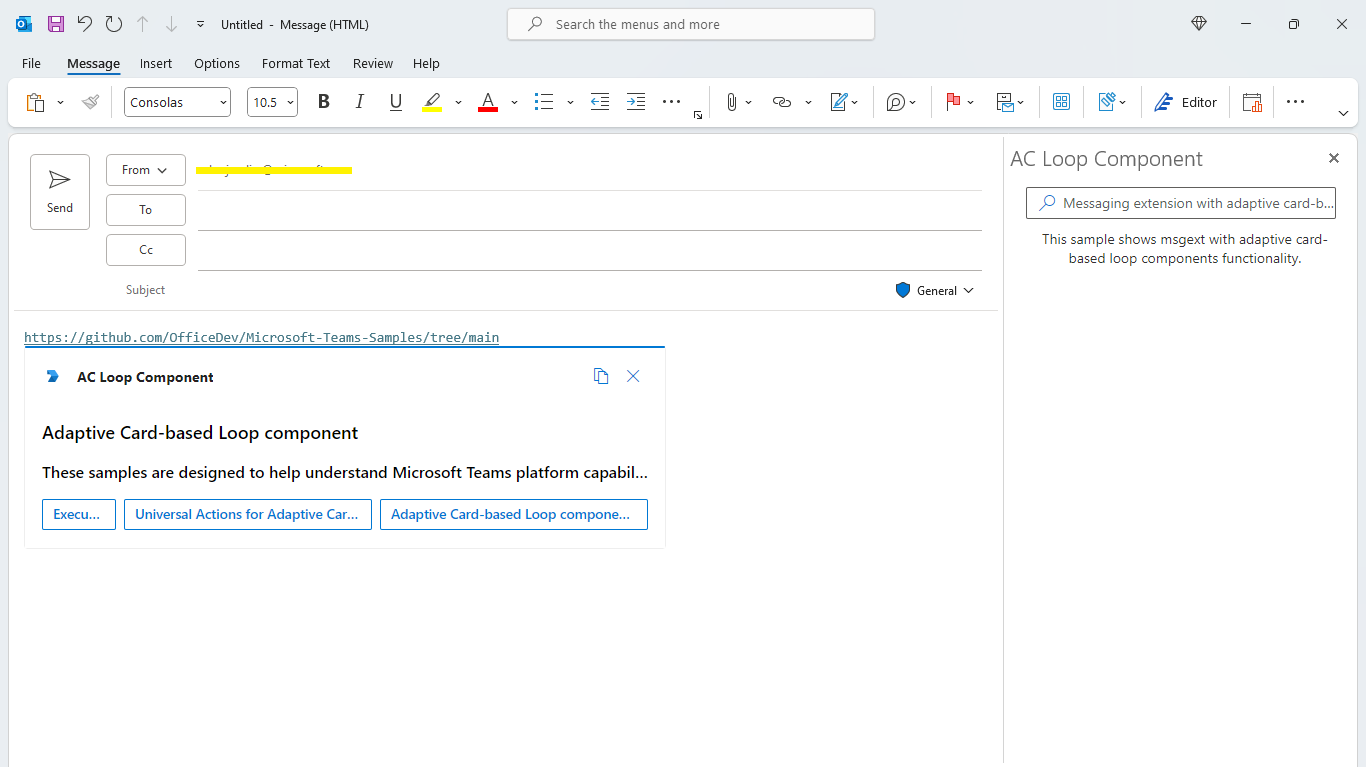The width and height of the screenshot is (1366, 768).
Task: Switch to the Review tab
Action: [x=373, y=63]
